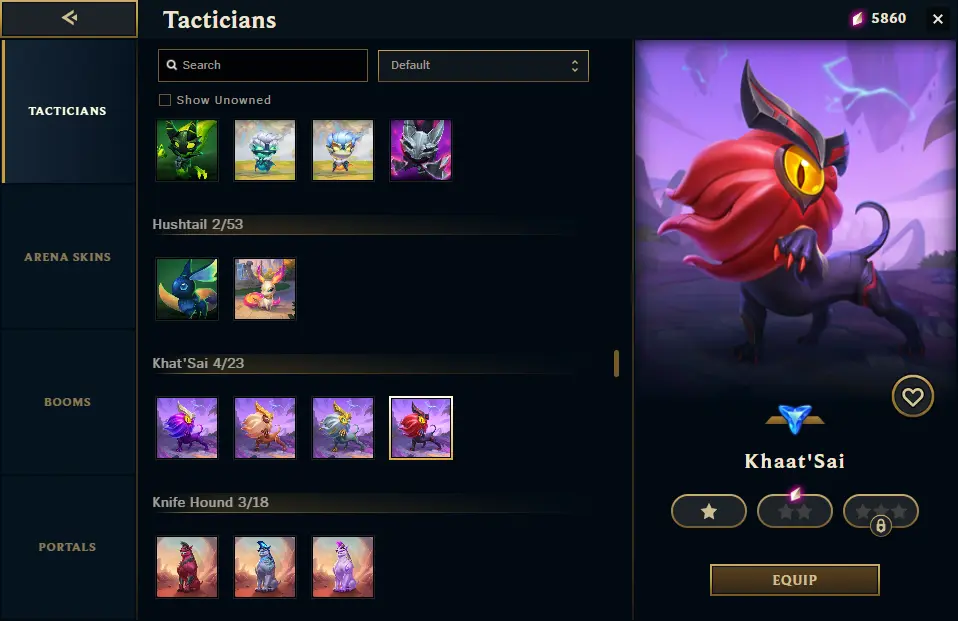Click the sort dropdown up-down arrows
Viewport: 958px width, 621px height.
point(574,65)
